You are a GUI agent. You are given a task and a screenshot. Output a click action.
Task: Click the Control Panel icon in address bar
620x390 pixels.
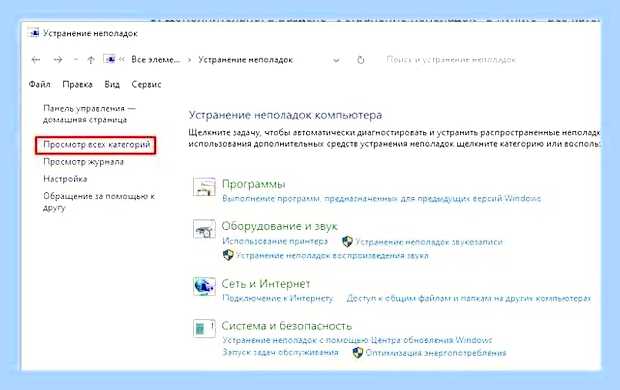[x=110, y=59]
